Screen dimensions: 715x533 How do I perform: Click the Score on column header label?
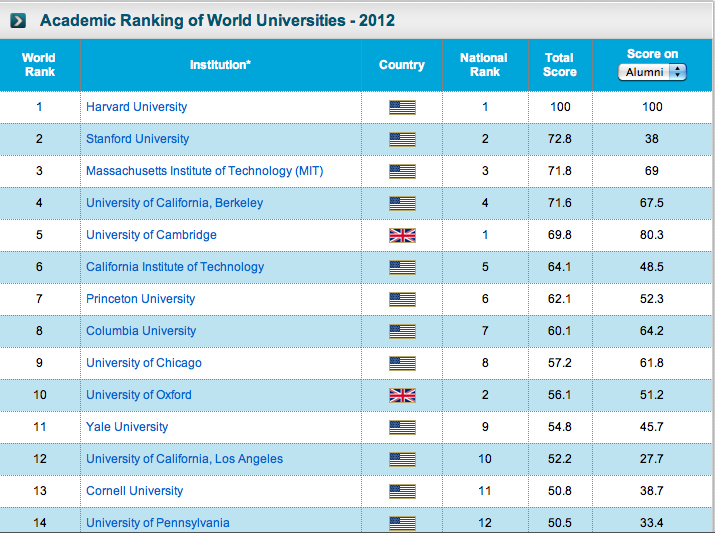[652, 54]
